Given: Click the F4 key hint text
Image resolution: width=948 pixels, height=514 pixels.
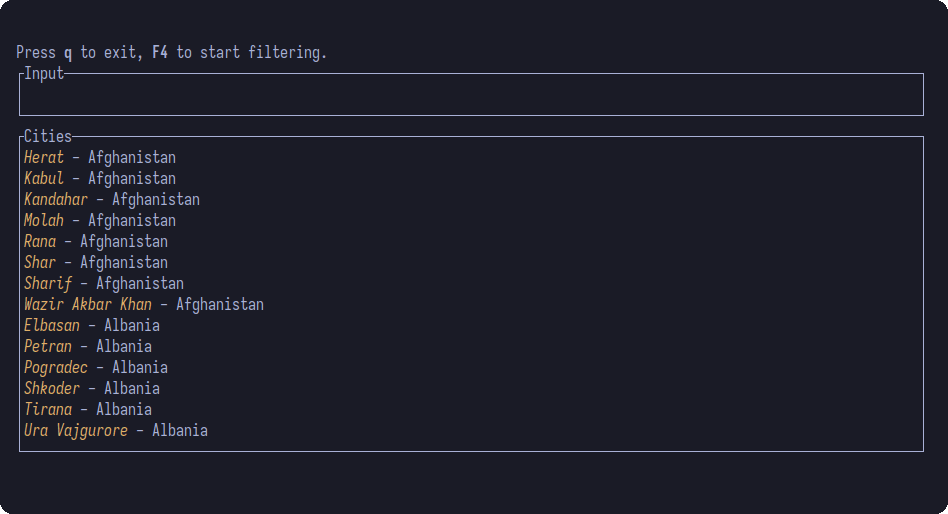Looking at the screenshot, I should 160,53.
